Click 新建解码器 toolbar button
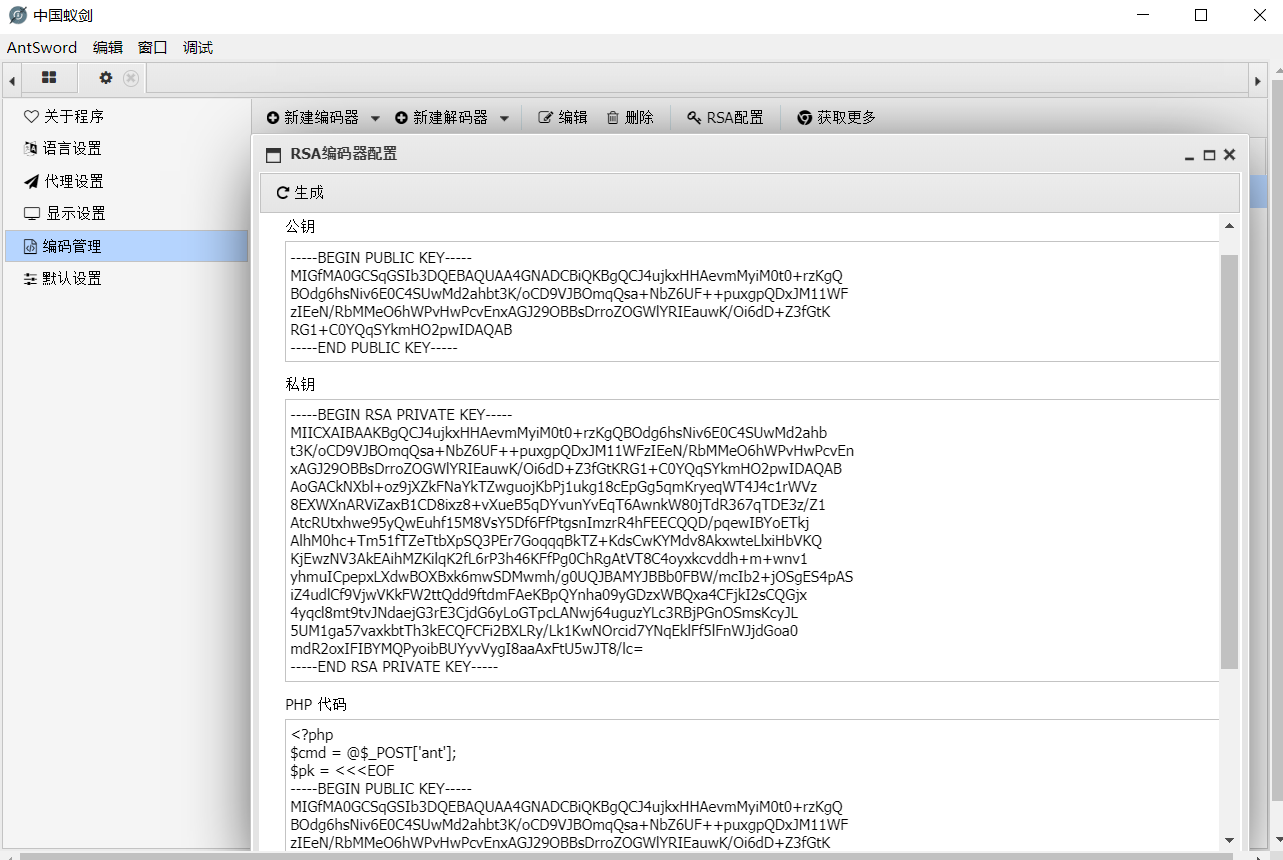The width and height of the screenshot is (1283, 860). (442, 118)
